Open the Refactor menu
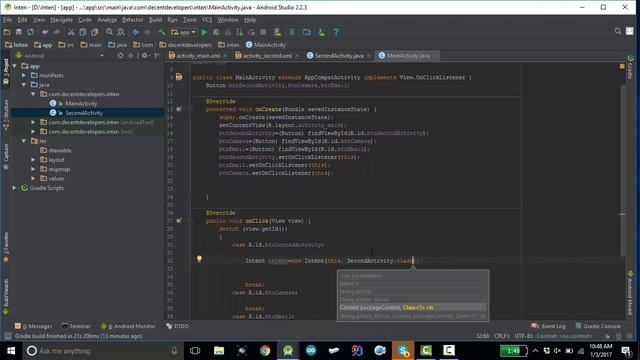640x360 pixels. click(133, 20)
